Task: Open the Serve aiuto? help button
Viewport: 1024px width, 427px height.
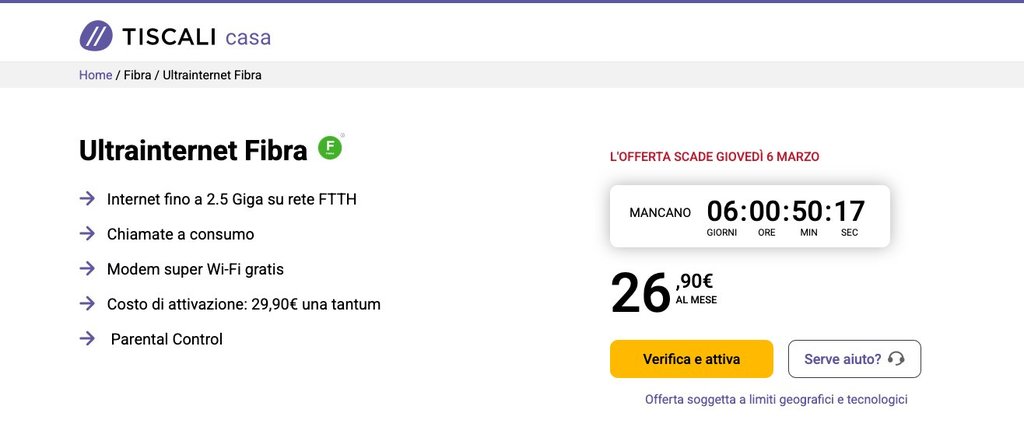Action: 853,359
